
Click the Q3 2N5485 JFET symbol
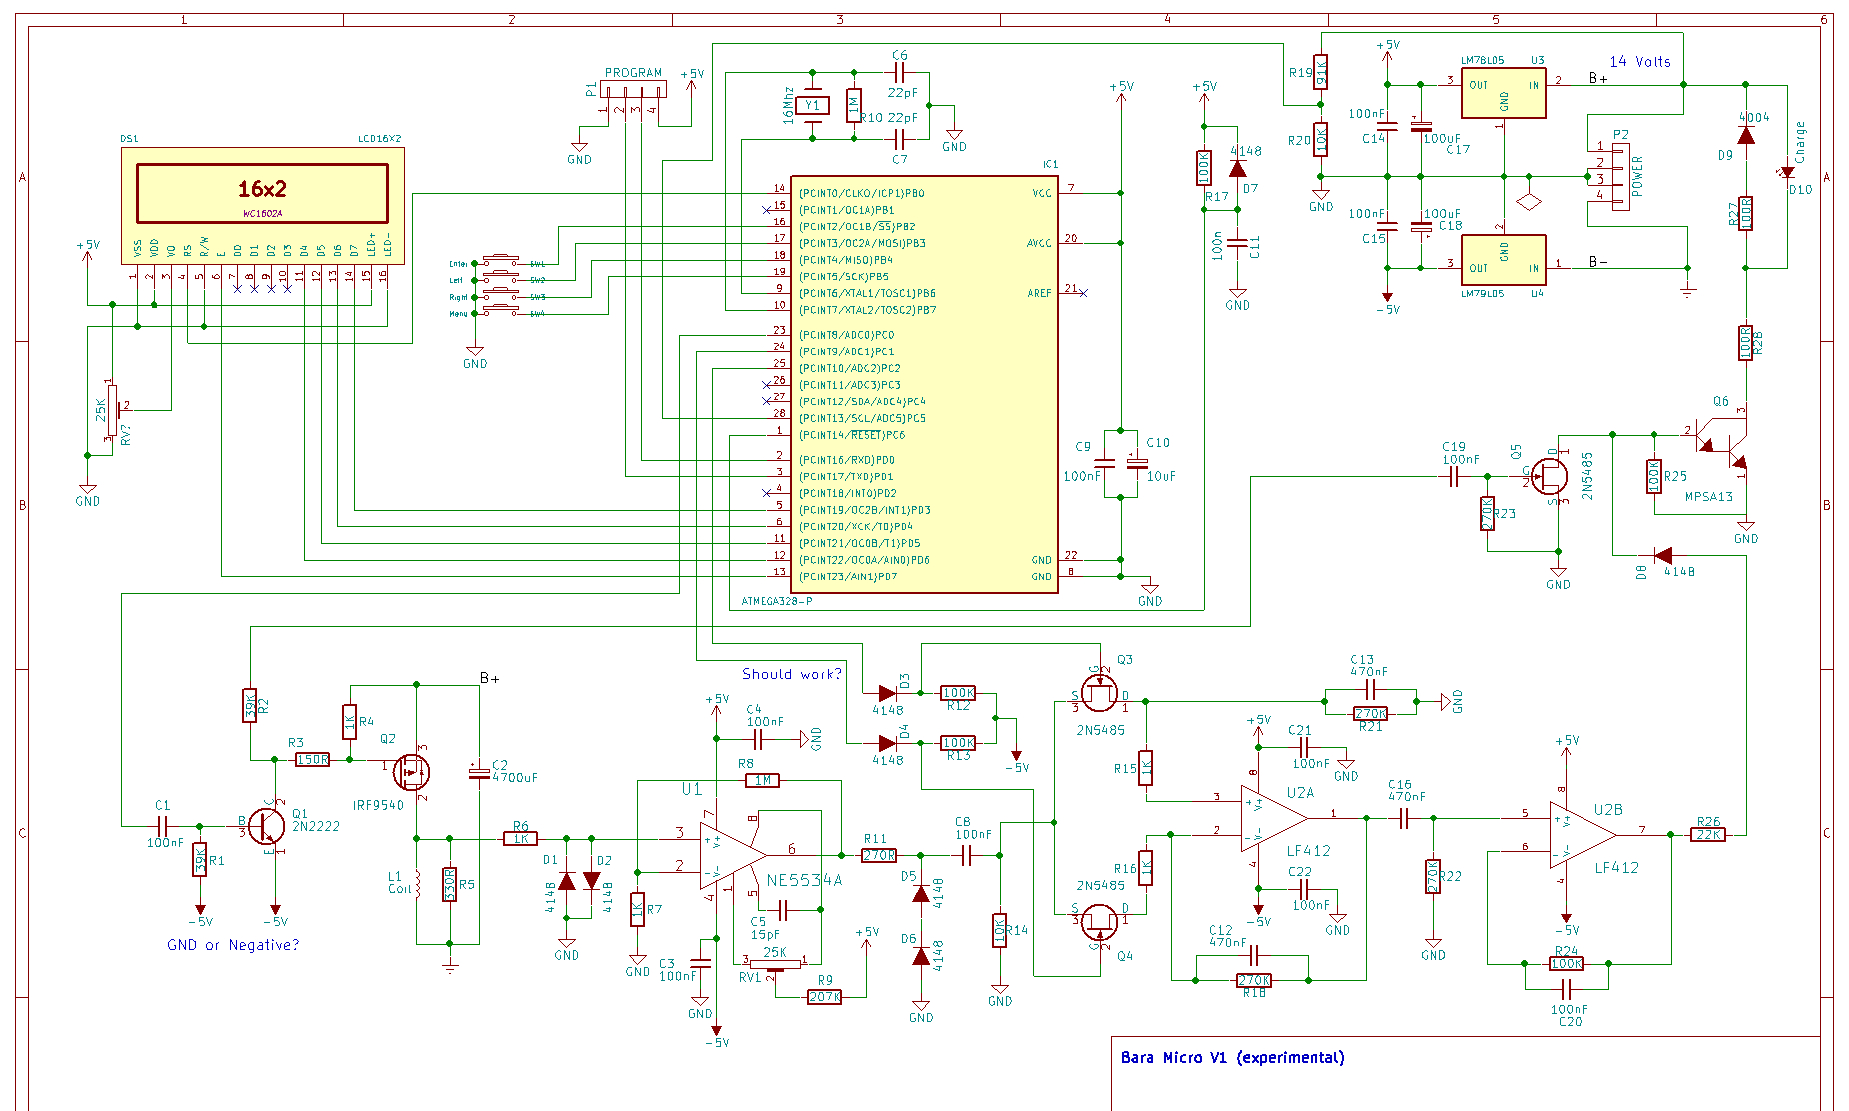coord(1099,691)
